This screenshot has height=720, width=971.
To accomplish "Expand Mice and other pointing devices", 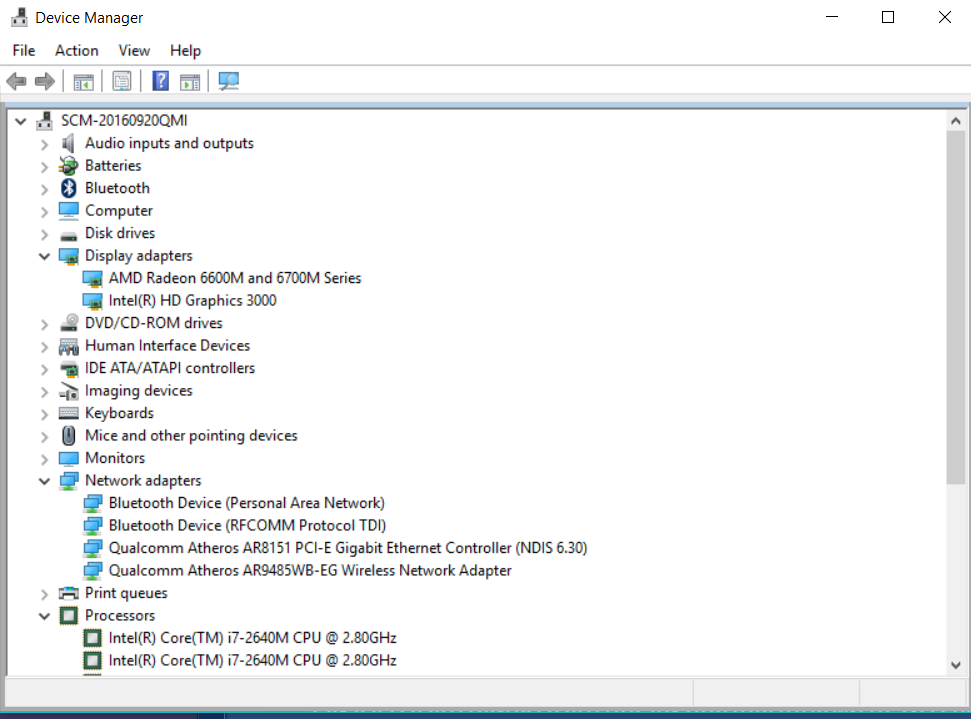I will click(x=44, y=436).
